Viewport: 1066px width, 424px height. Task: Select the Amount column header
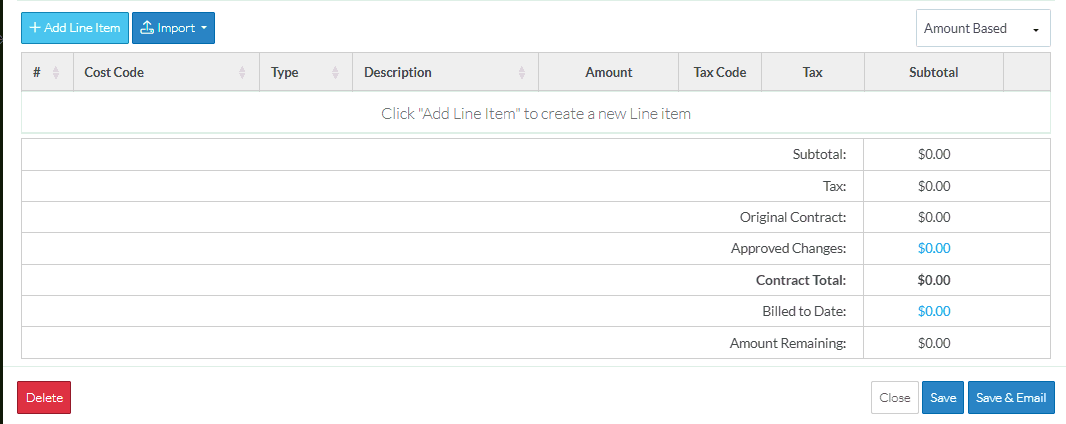coord(608,73)
